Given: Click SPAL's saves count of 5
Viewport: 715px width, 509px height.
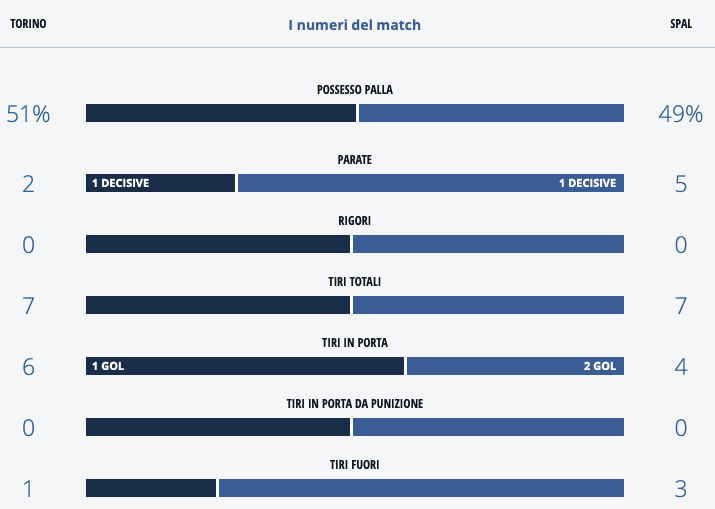Looking at the screenshot, I should coord(681,184).
